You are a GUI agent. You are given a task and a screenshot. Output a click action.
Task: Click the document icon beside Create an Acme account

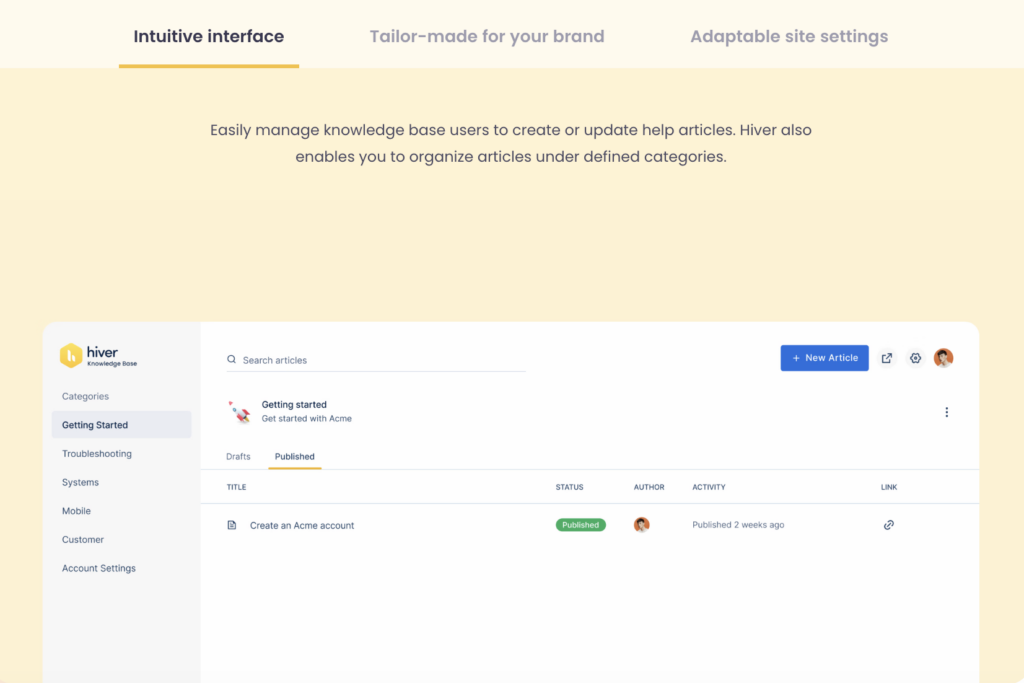[232, 525]
